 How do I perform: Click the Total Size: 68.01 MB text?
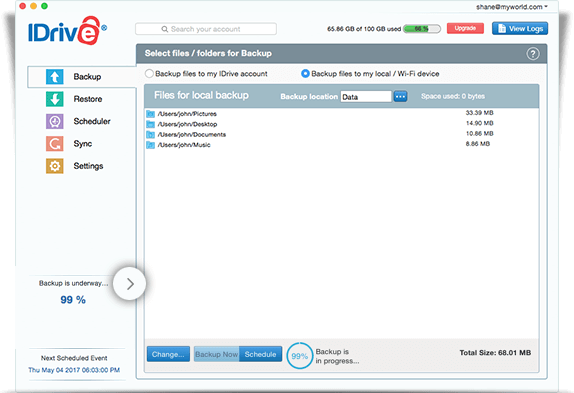pyautogui.click(x=495, y=353)
